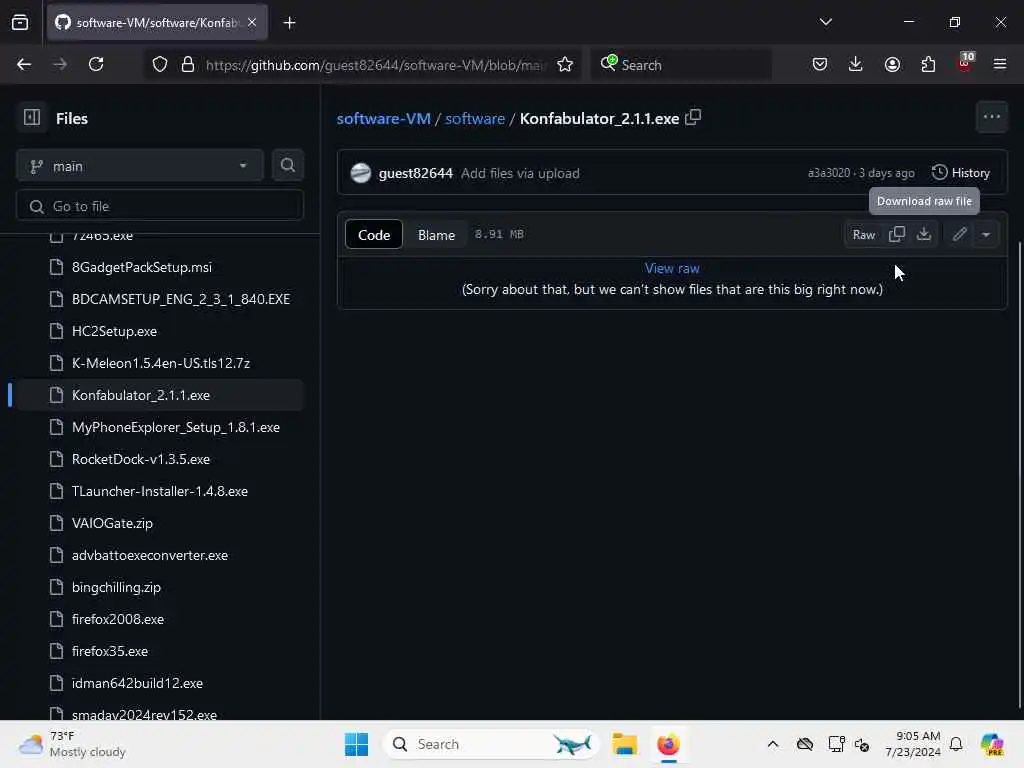
Task: Open Firefox account menu
Action: 892,65
